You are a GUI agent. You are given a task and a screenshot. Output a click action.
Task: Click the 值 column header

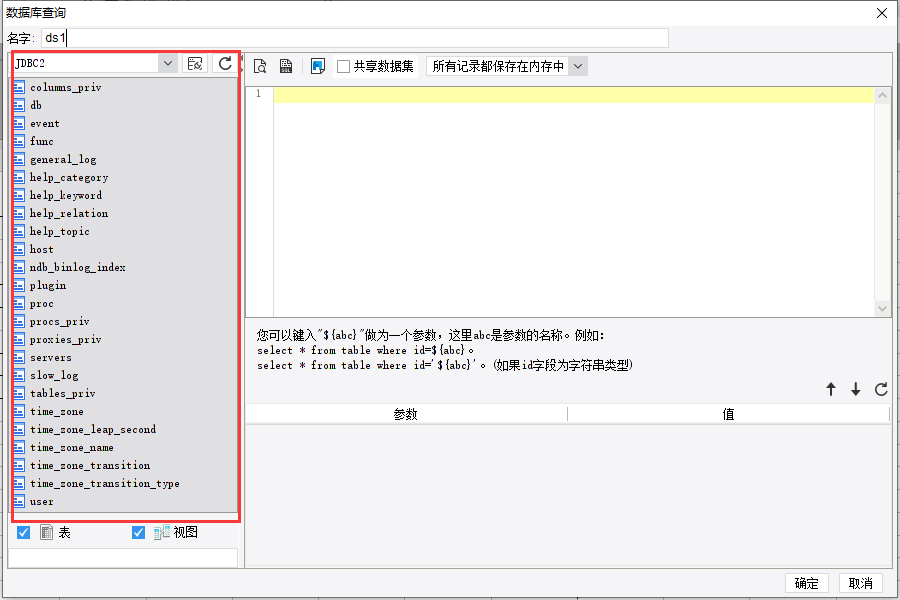pyautogui.click(x=728, y=414)
